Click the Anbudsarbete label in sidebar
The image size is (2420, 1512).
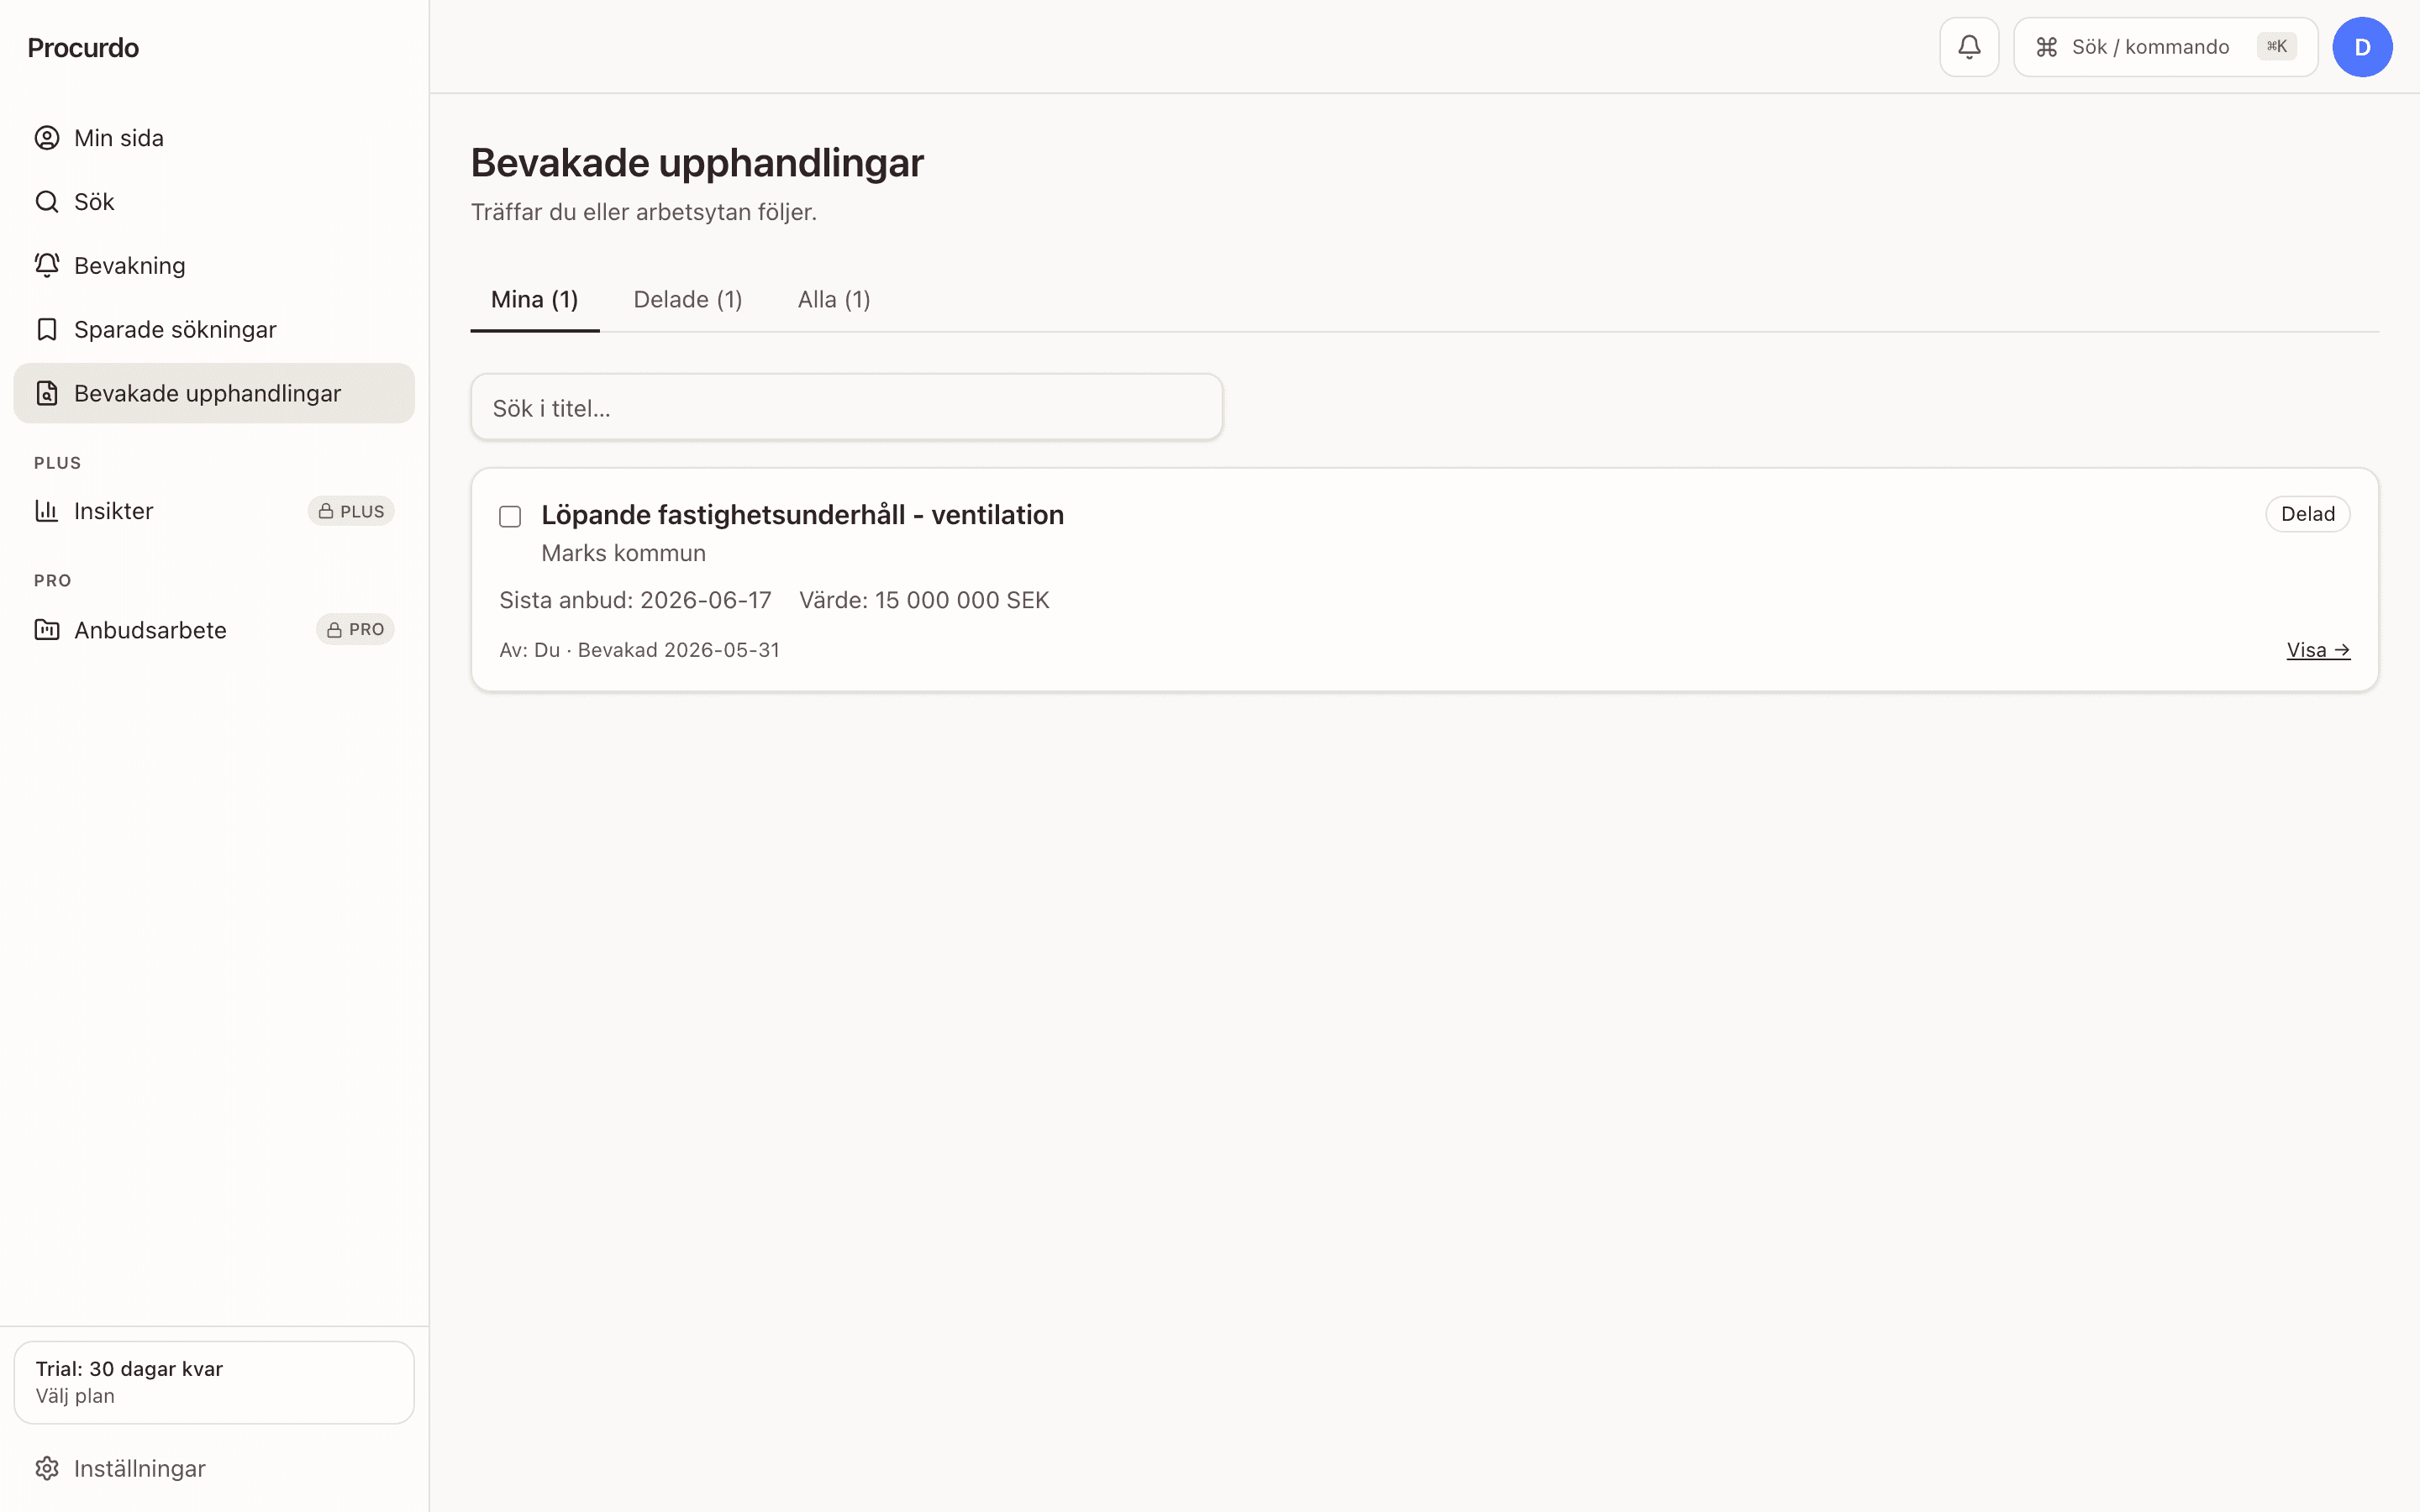coord(150,630)
